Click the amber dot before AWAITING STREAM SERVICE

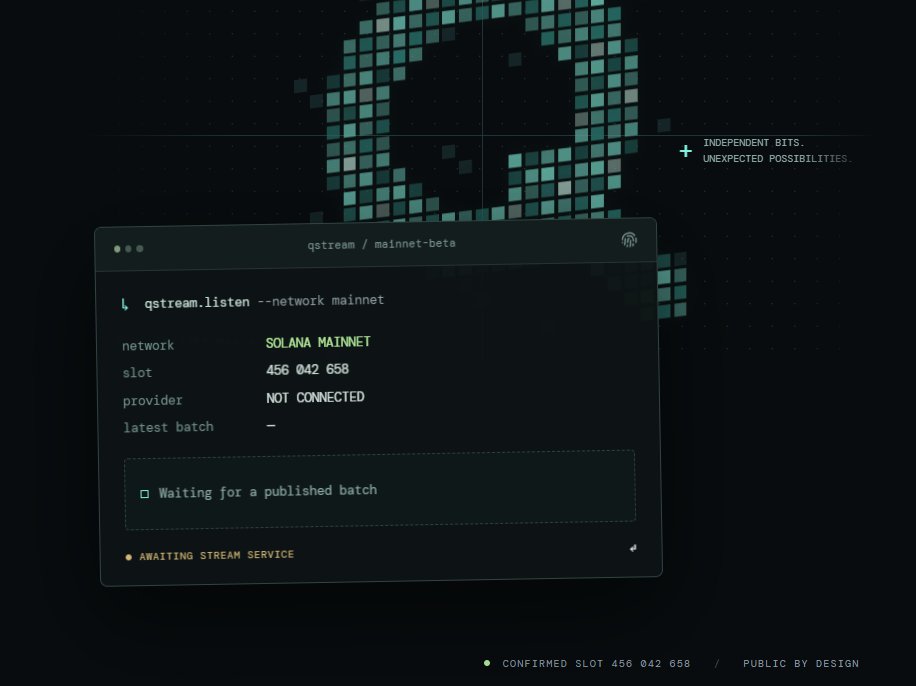pyautogui.click(x=129, y=557)
